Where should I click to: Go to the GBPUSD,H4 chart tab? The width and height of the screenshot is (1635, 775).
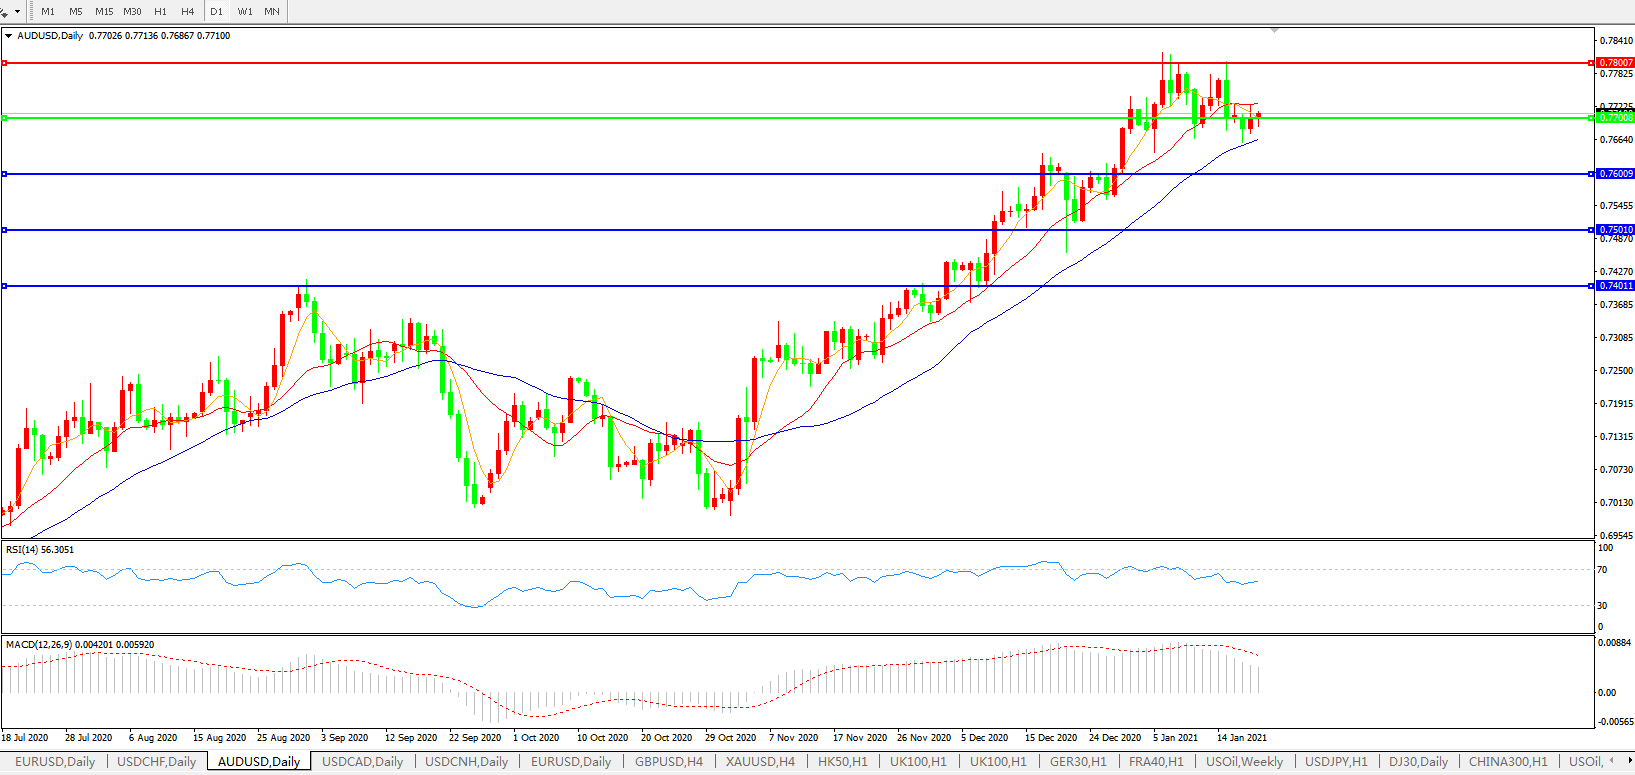tap(668, 762)
